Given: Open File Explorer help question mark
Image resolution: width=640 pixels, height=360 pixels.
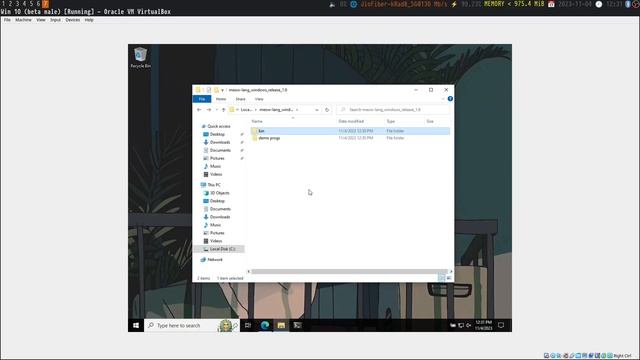Looking at the screenshot, I should tap(450, 99).
